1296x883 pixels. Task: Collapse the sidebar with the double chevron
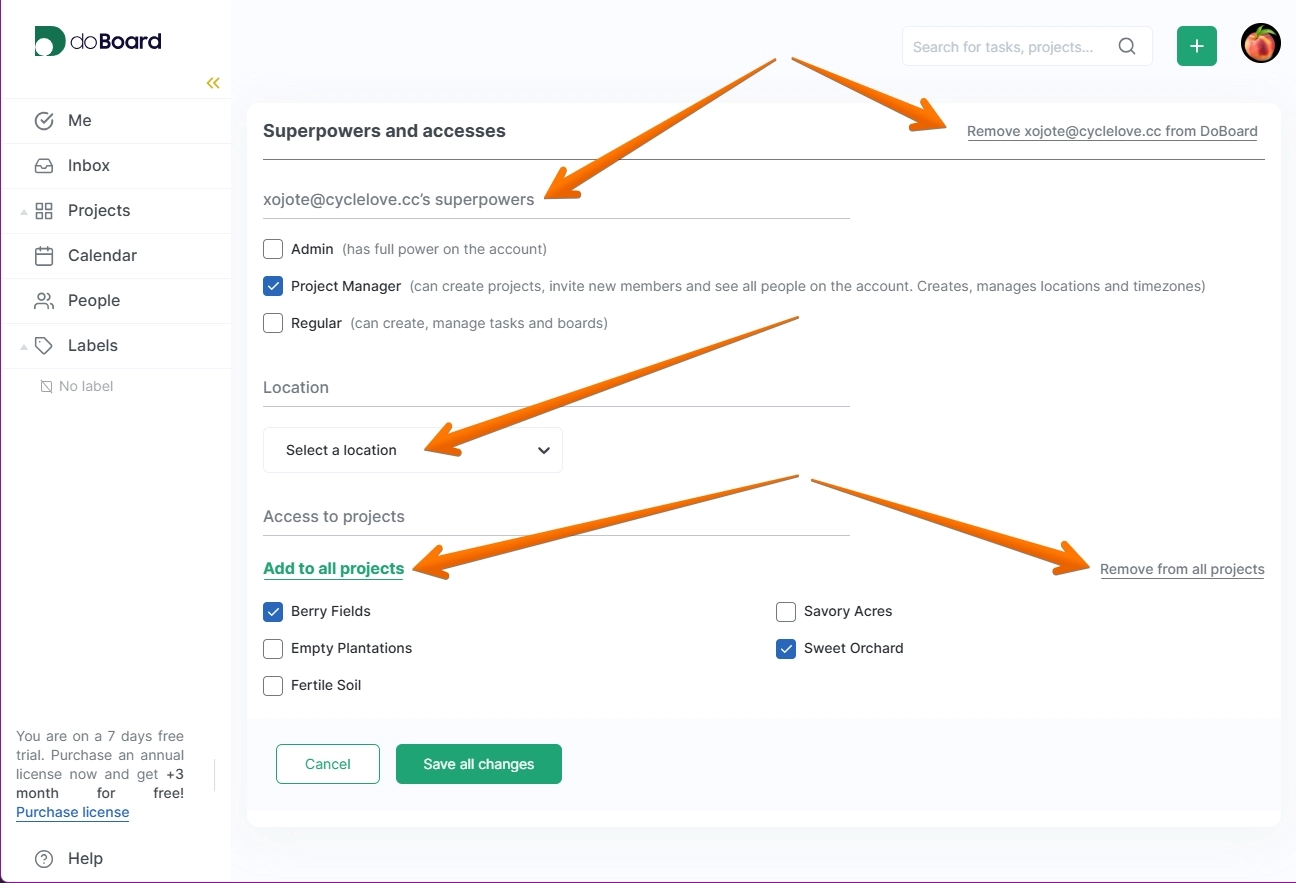tap(212, 83)
